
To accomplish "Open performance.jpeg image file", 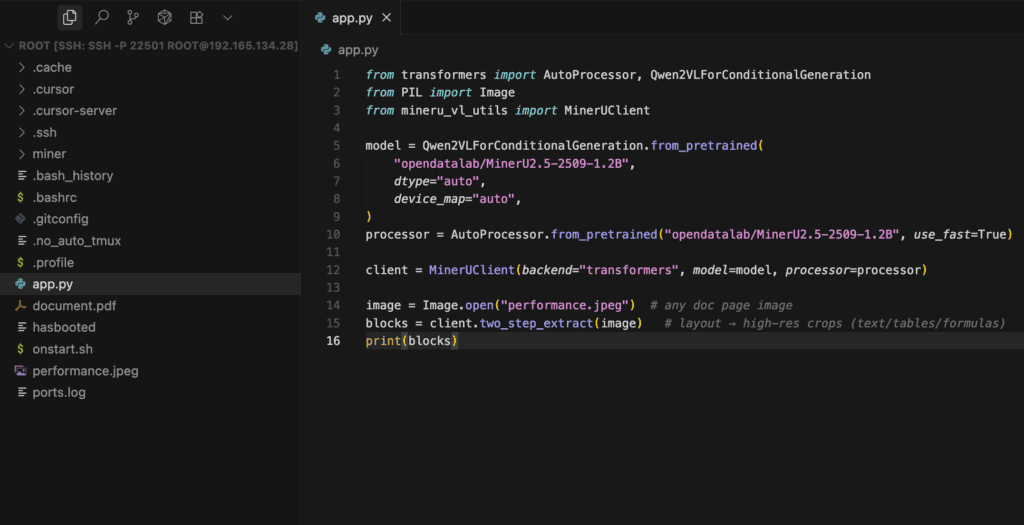I will tap(85, 371).
